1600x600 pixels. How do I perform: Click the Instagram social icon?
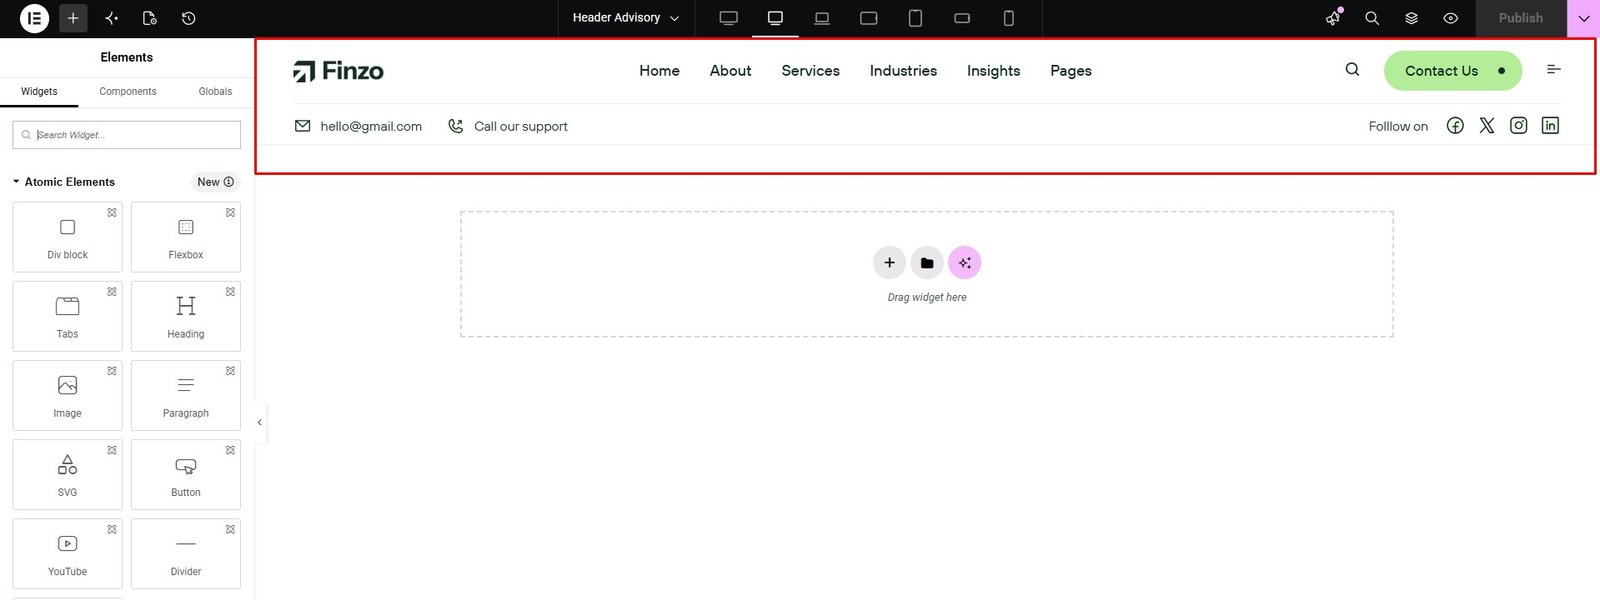point(1518,125)
